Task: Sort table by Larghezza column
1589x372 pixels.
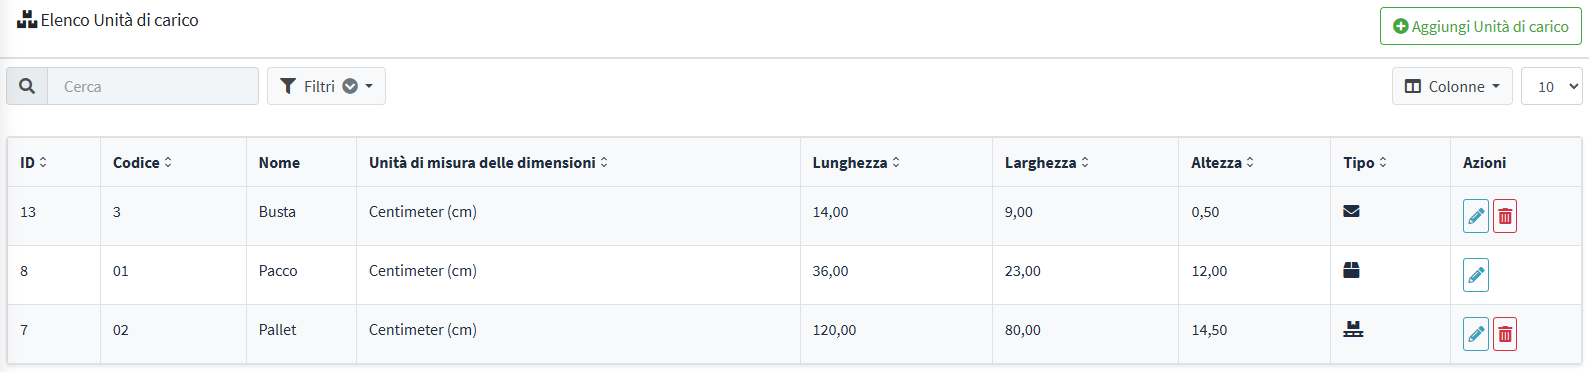Action: pos(1047,162)
